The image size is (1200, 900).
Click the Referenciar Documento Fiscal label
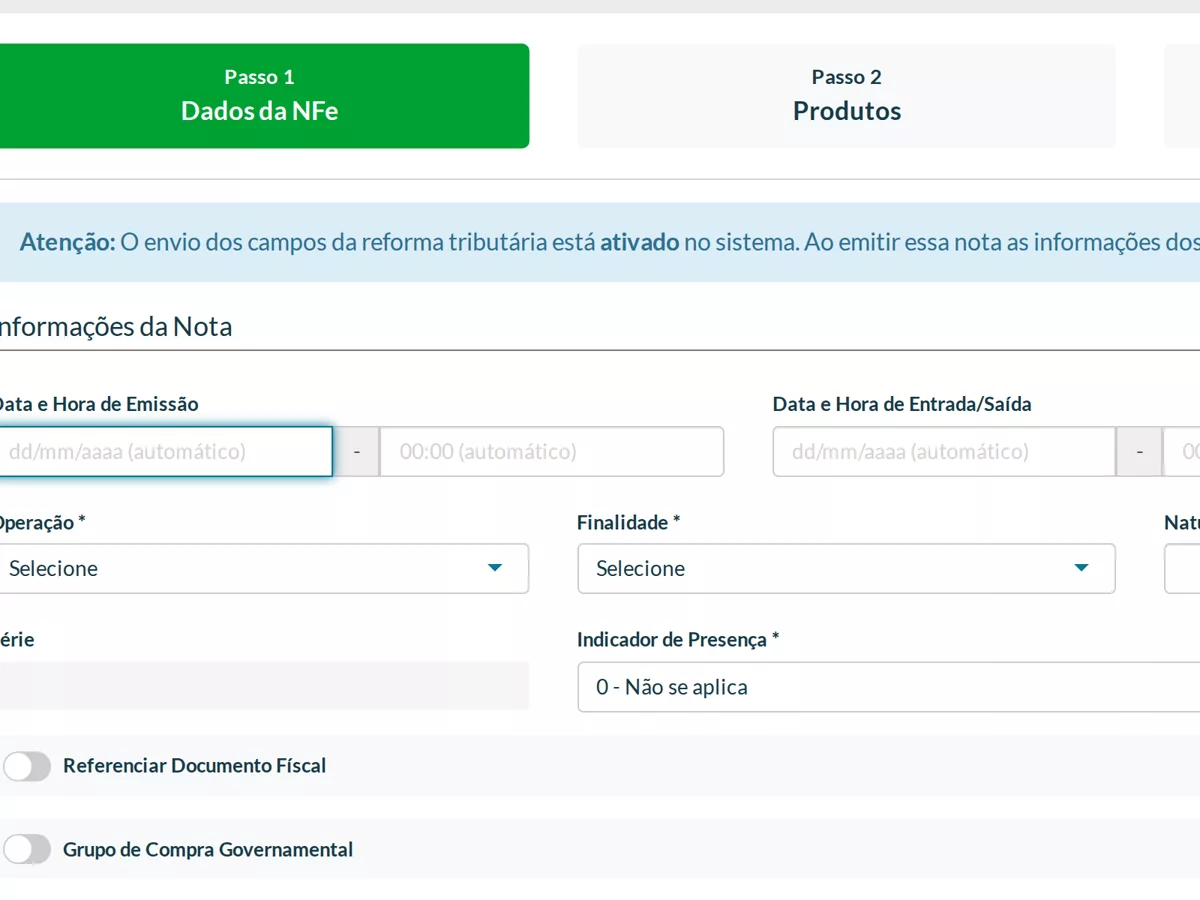point(195,767)
